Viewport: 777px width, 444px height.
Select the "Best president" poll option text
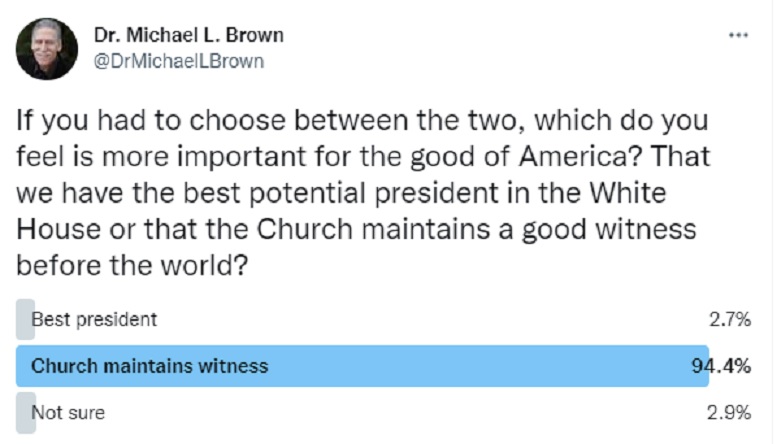tap(94, 320)
